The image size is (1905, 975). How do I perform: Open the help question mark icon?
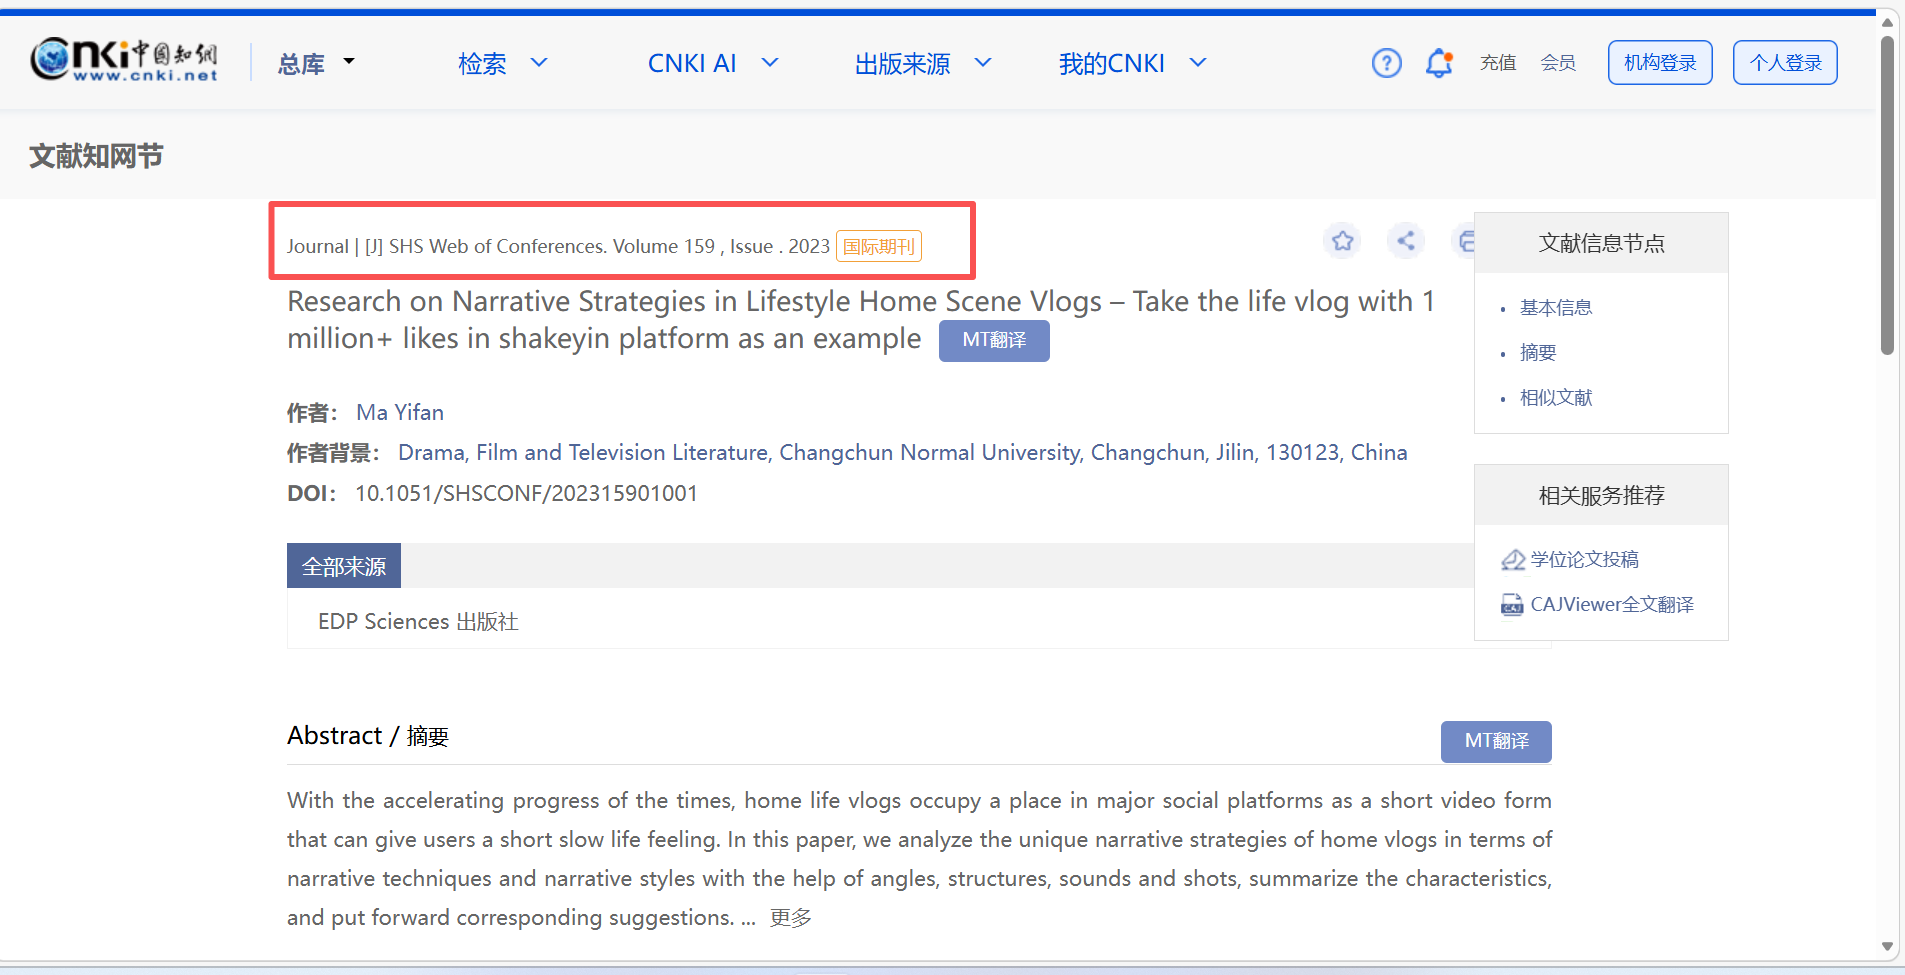click(x=1386, y=63)
